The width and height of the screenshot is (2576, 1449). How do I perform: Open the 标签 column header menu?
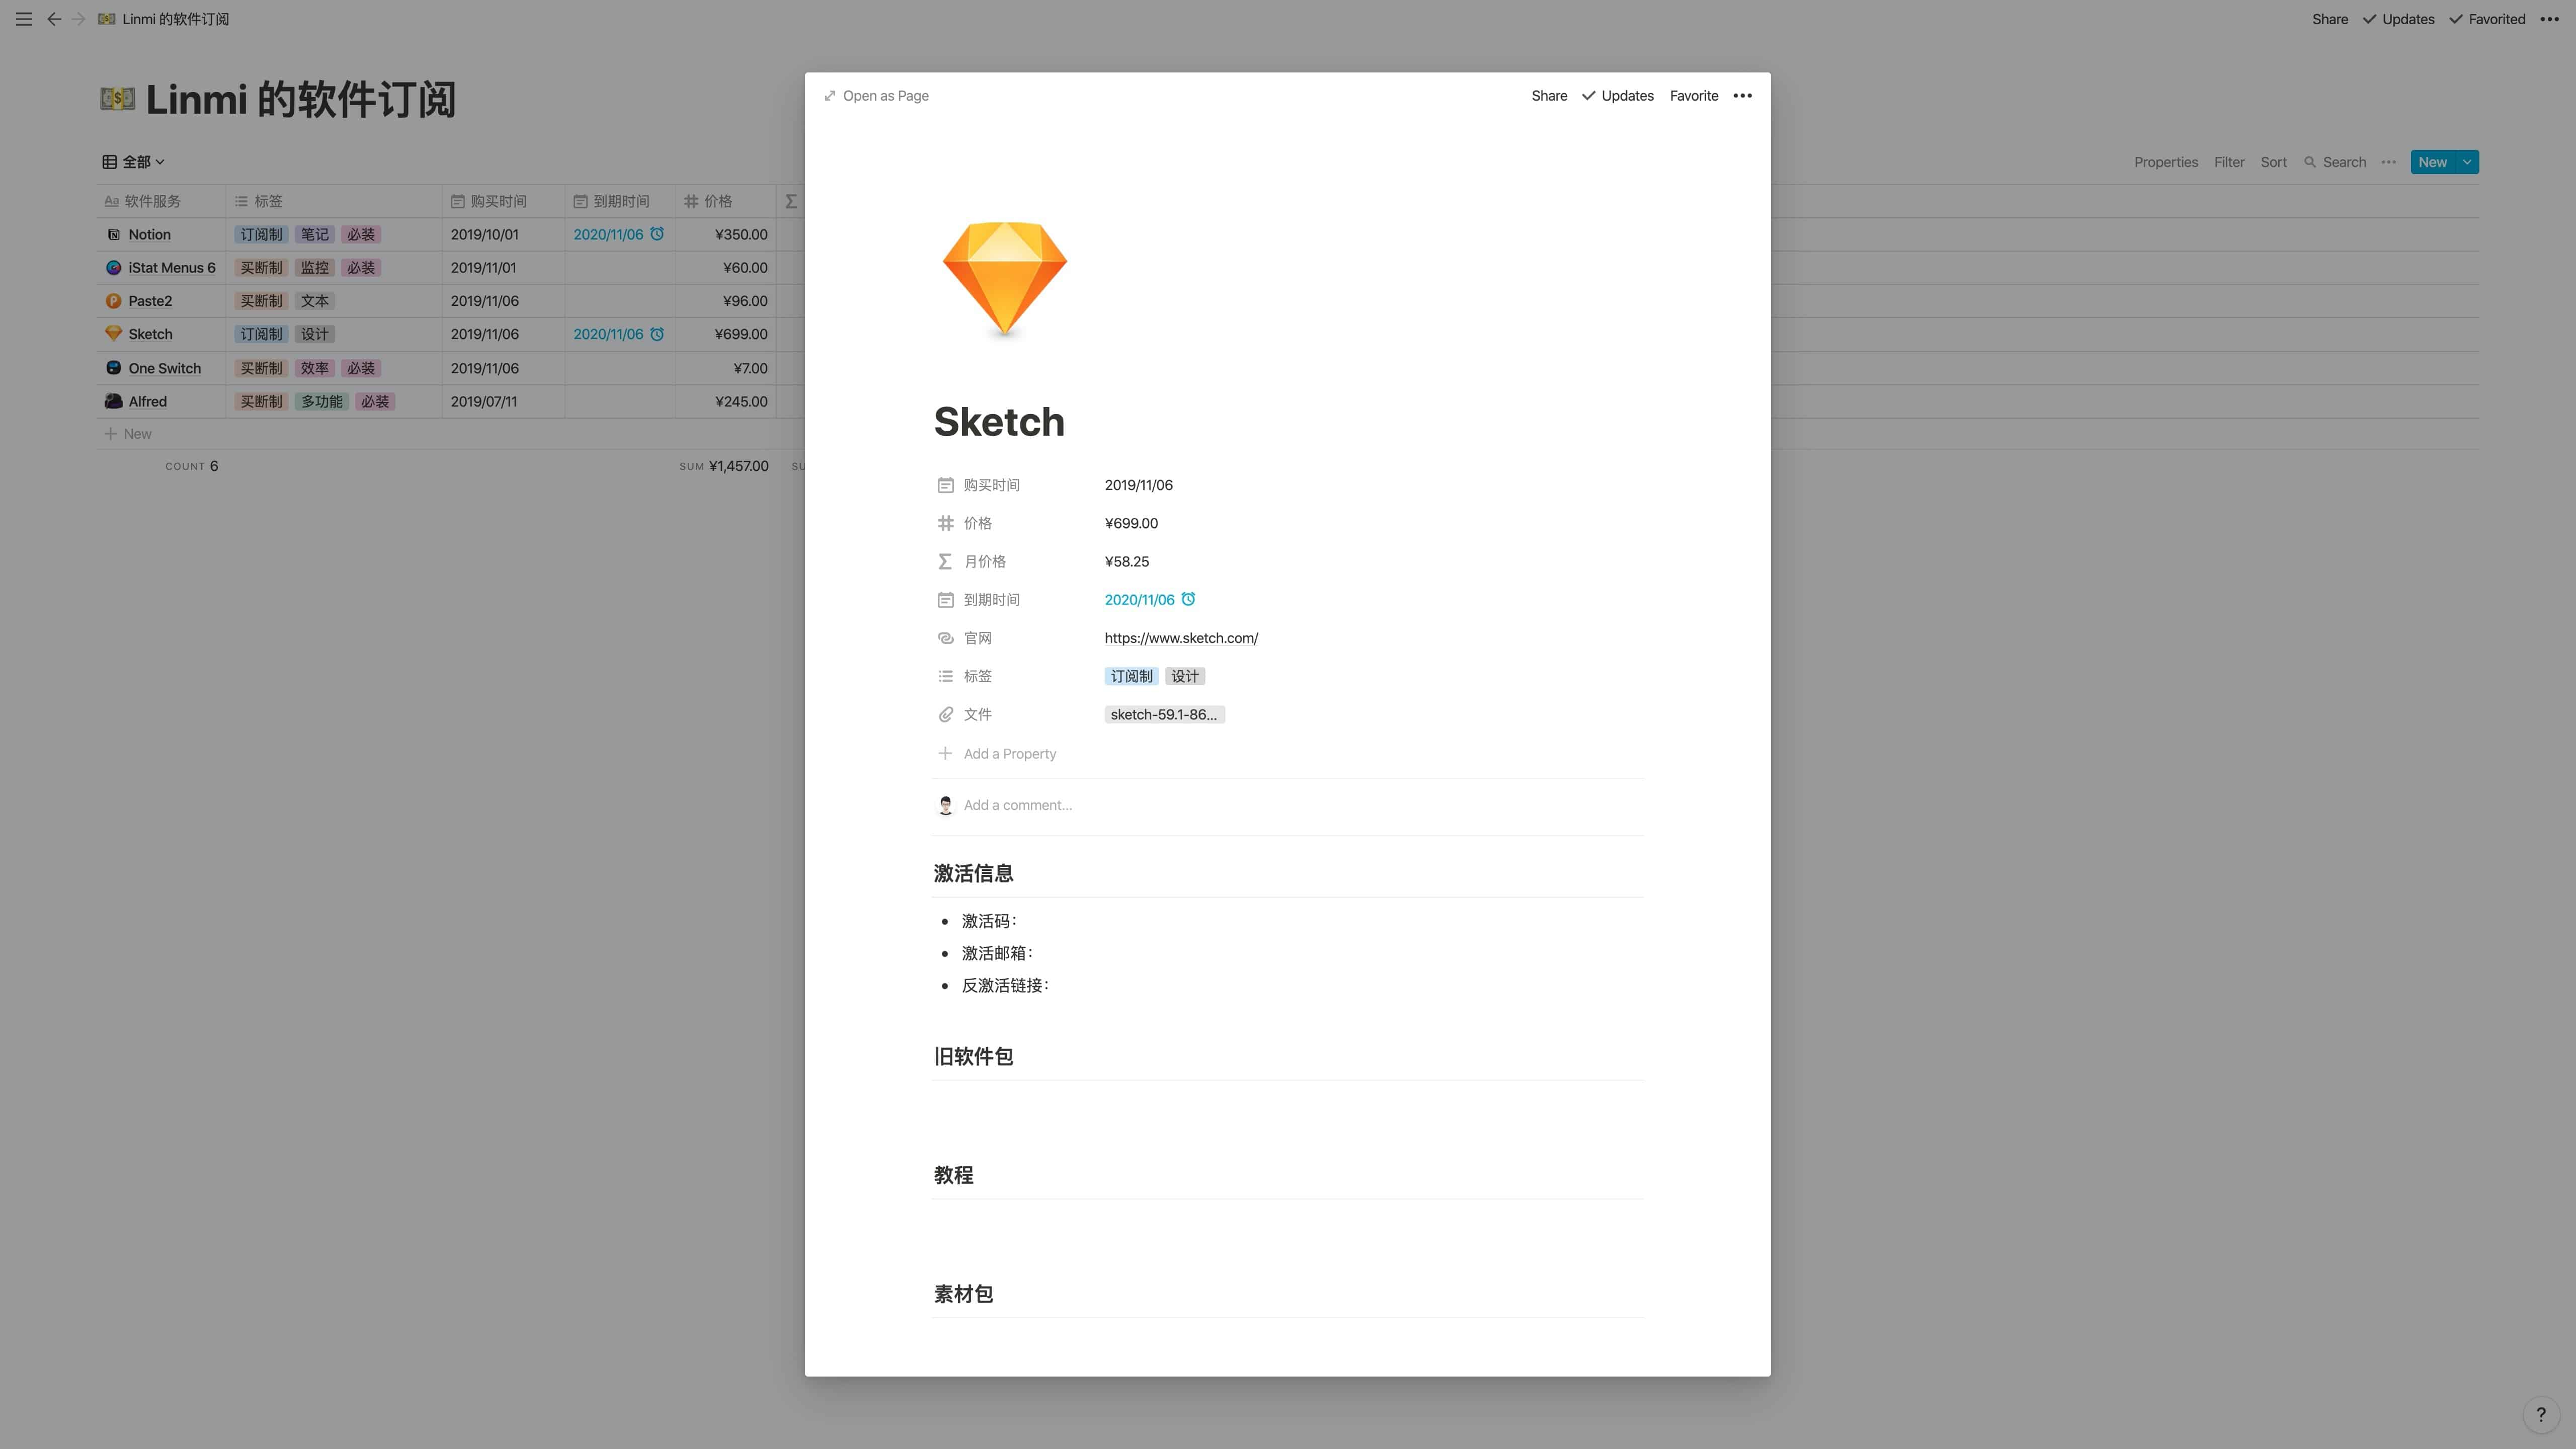point(334,201)
